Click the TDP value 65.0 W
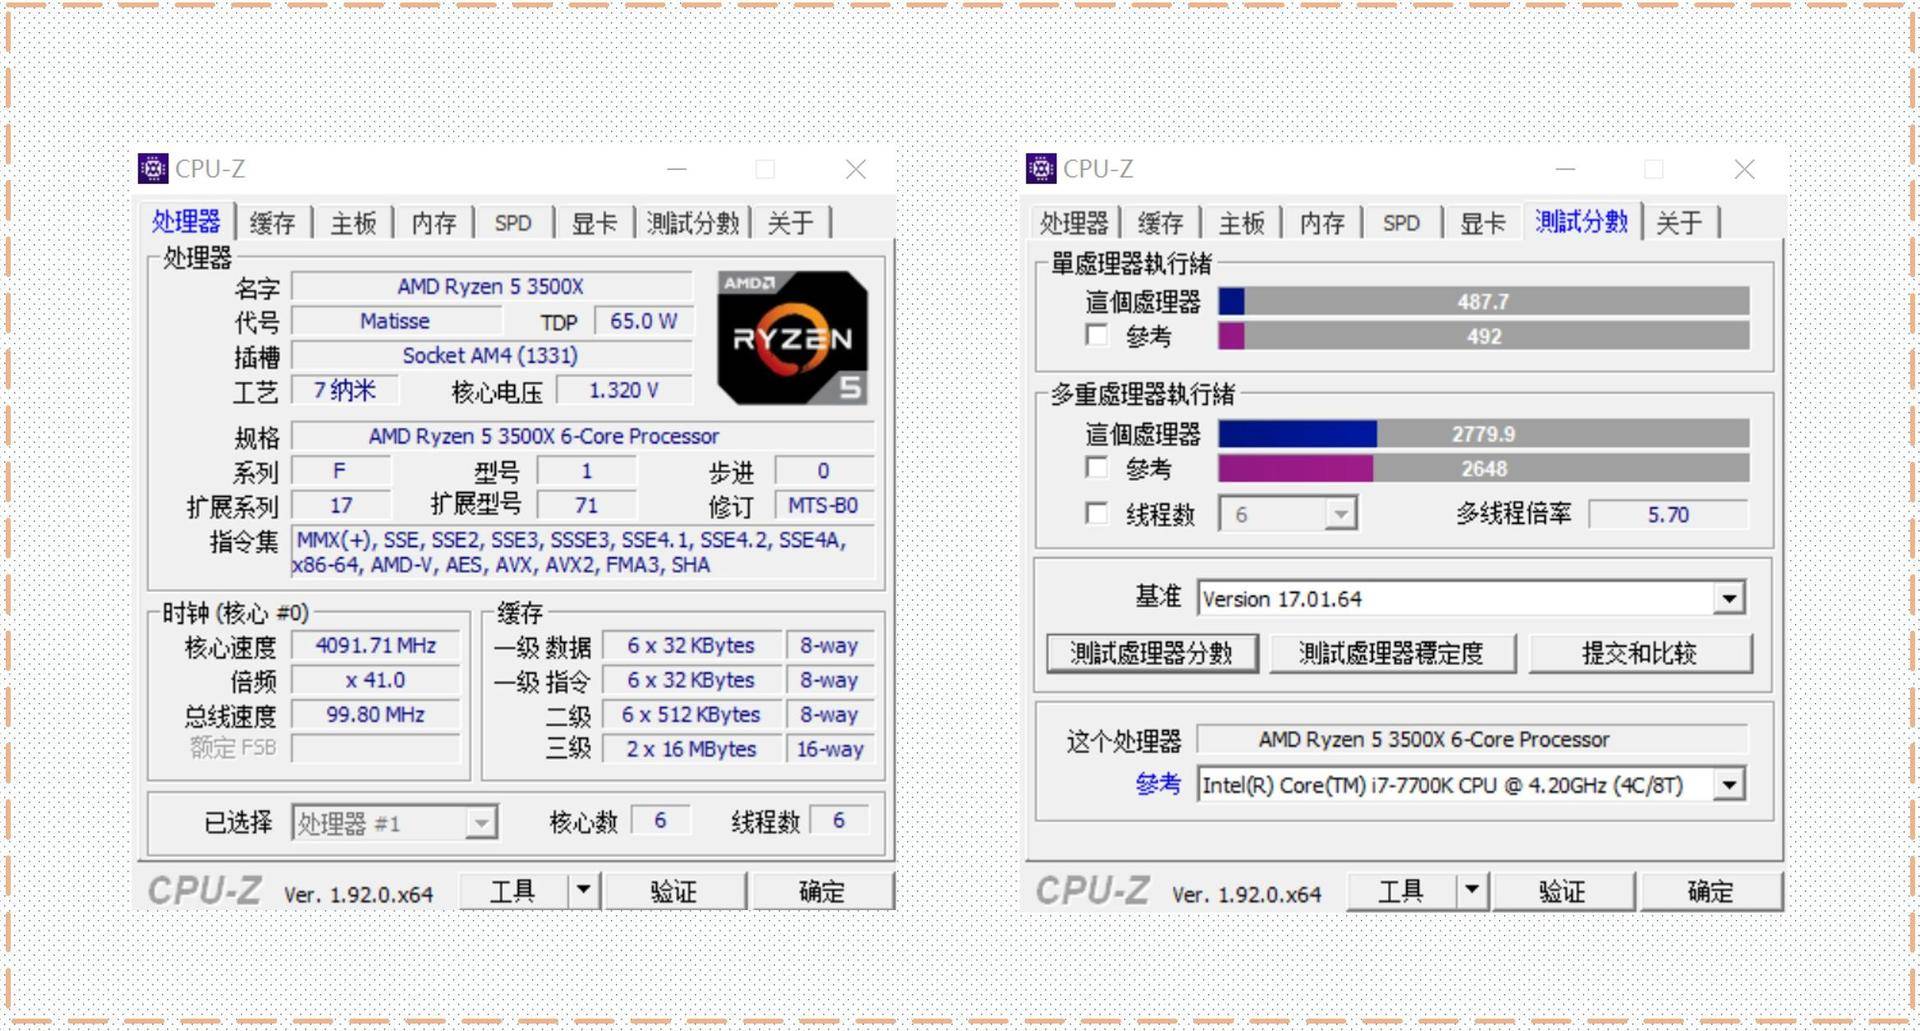The image size is (1920, 1031). coord(643,321)
